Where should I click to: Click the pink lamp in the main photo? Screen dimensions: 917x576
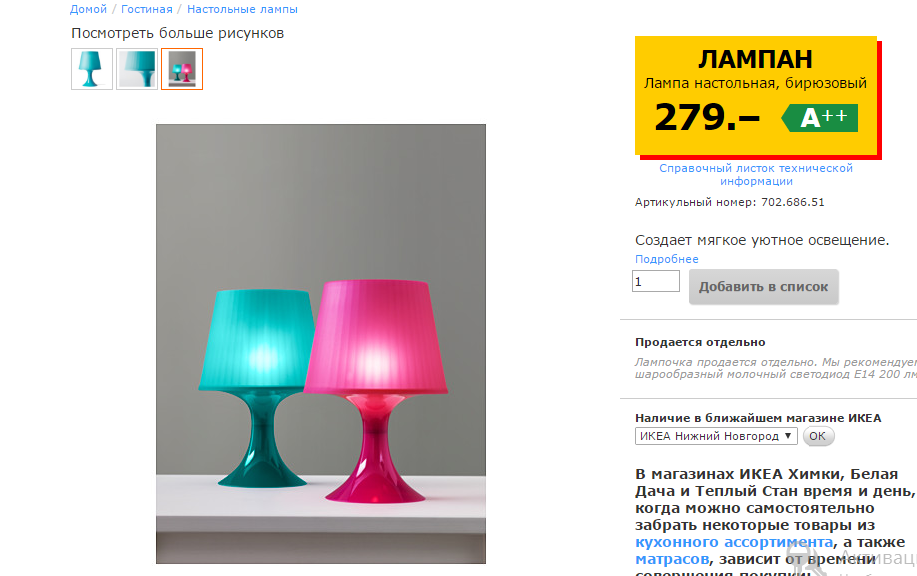pos(375,391)
